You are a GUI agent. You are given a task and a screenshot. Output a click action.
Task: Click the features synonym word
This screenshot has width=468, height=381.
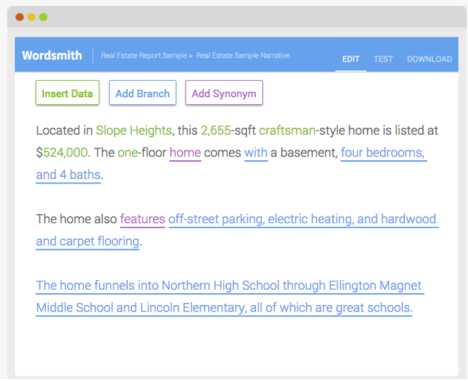point(142,219)
